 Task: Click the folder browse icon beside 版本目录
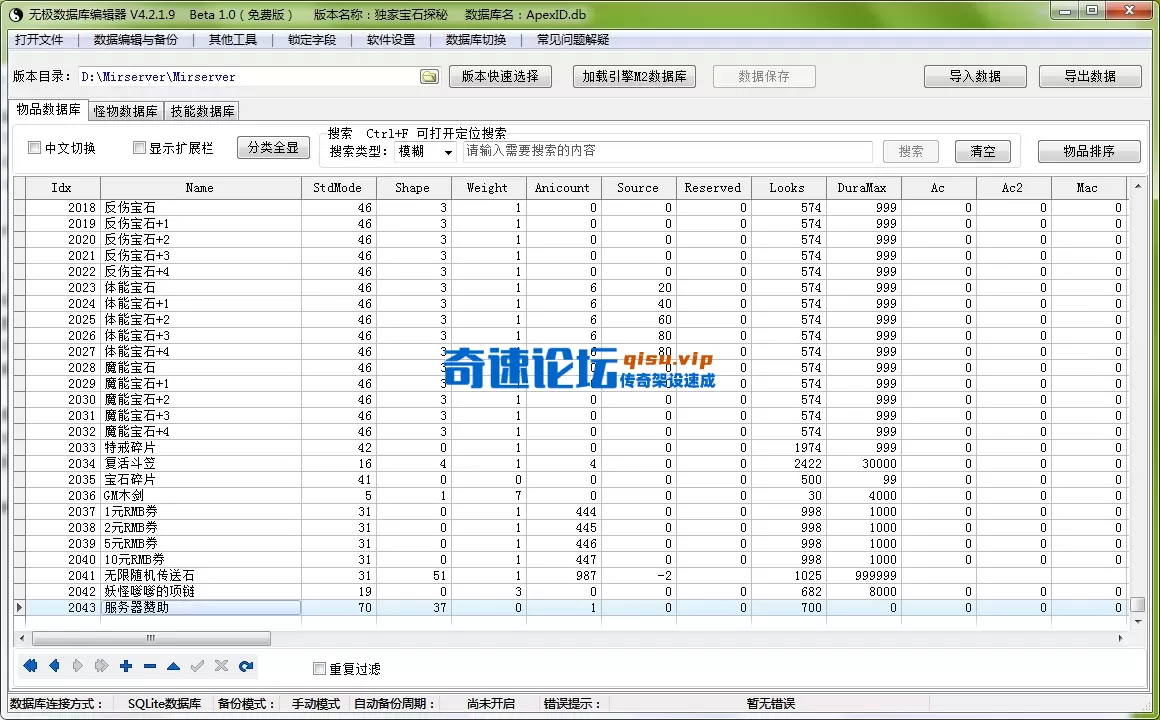coord(429,77)
